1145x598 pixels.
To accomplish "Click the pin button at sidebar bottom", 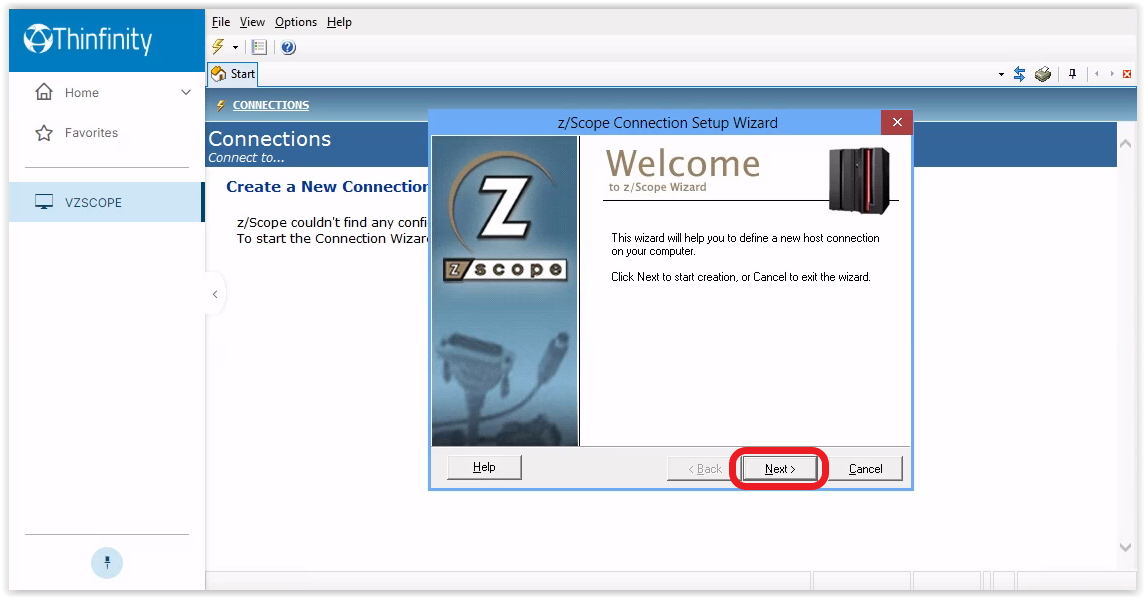I will pos(107,563).
